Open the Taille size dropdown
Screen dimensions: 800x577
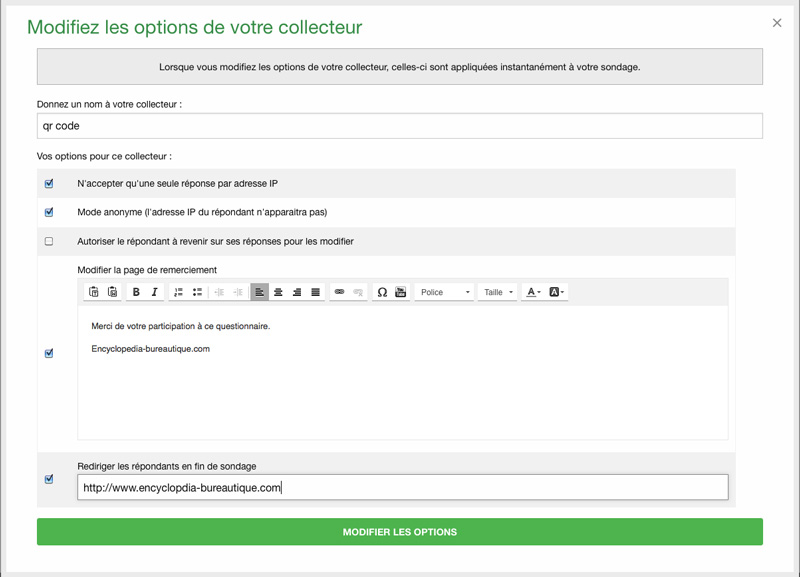click(x=498, y=292)
